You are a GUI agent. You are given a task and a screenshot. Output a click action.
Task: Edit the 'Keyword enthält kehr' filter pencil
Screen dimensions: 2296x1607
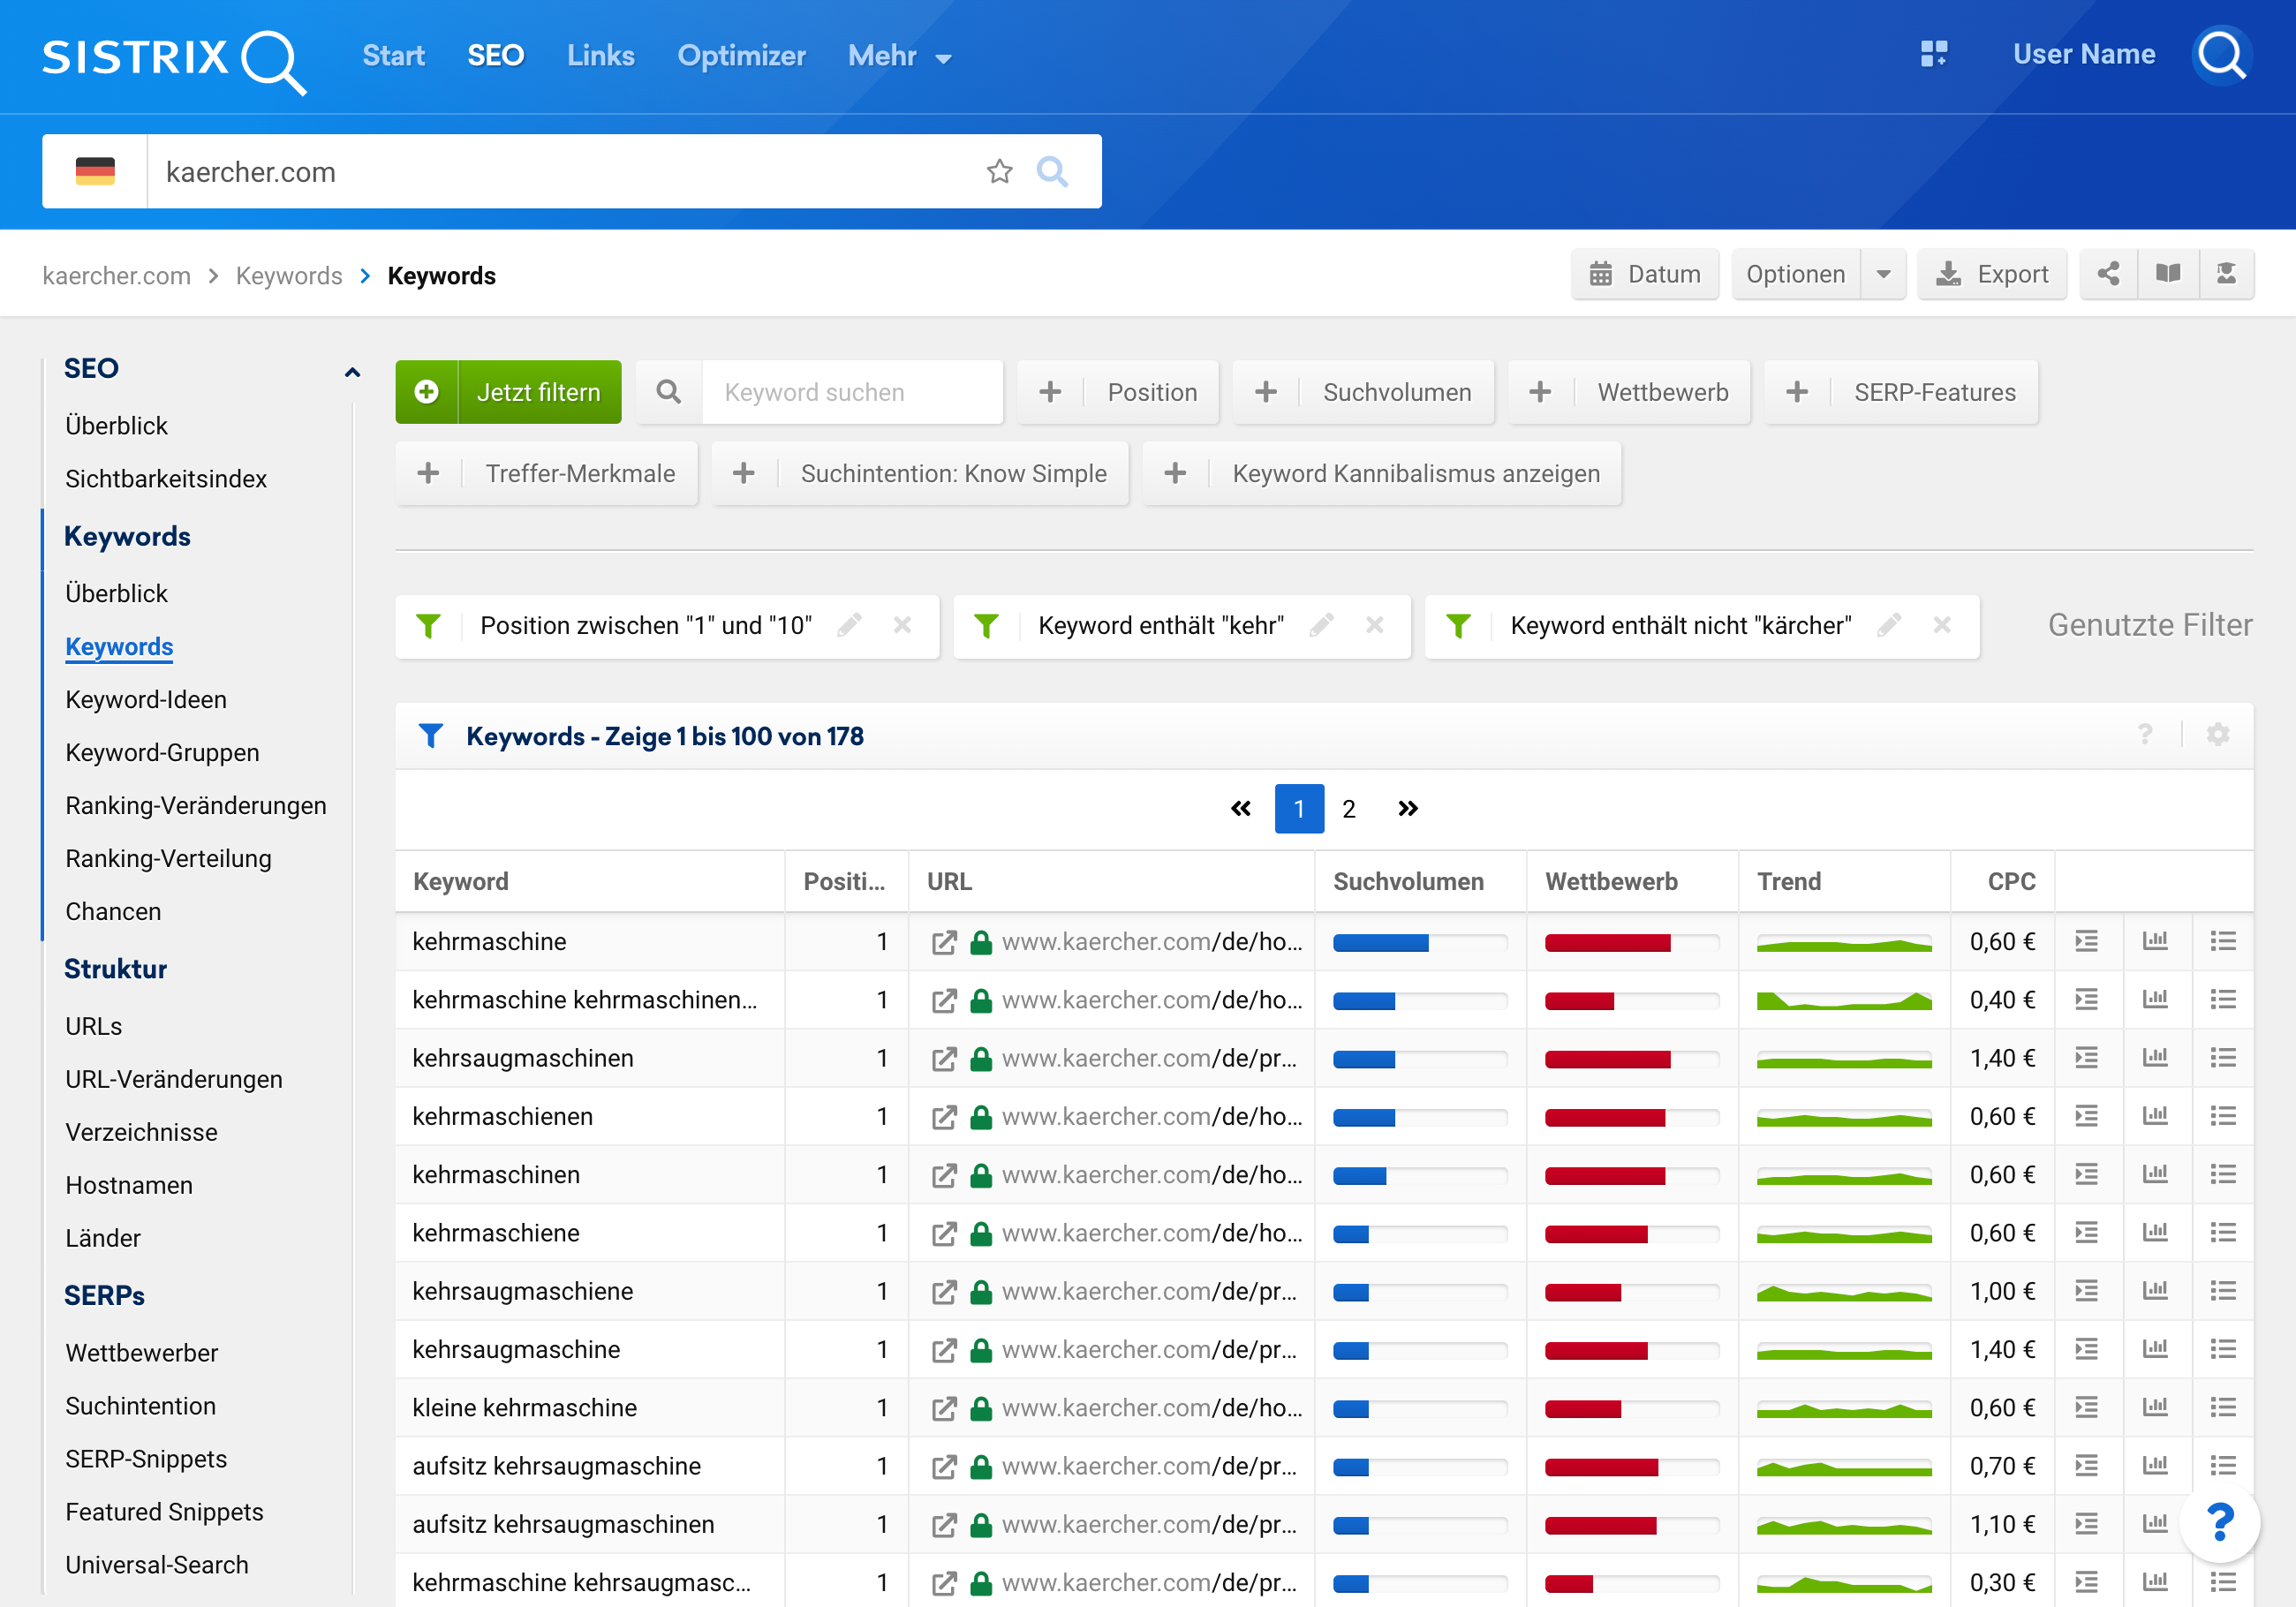tap(1321, 625)
